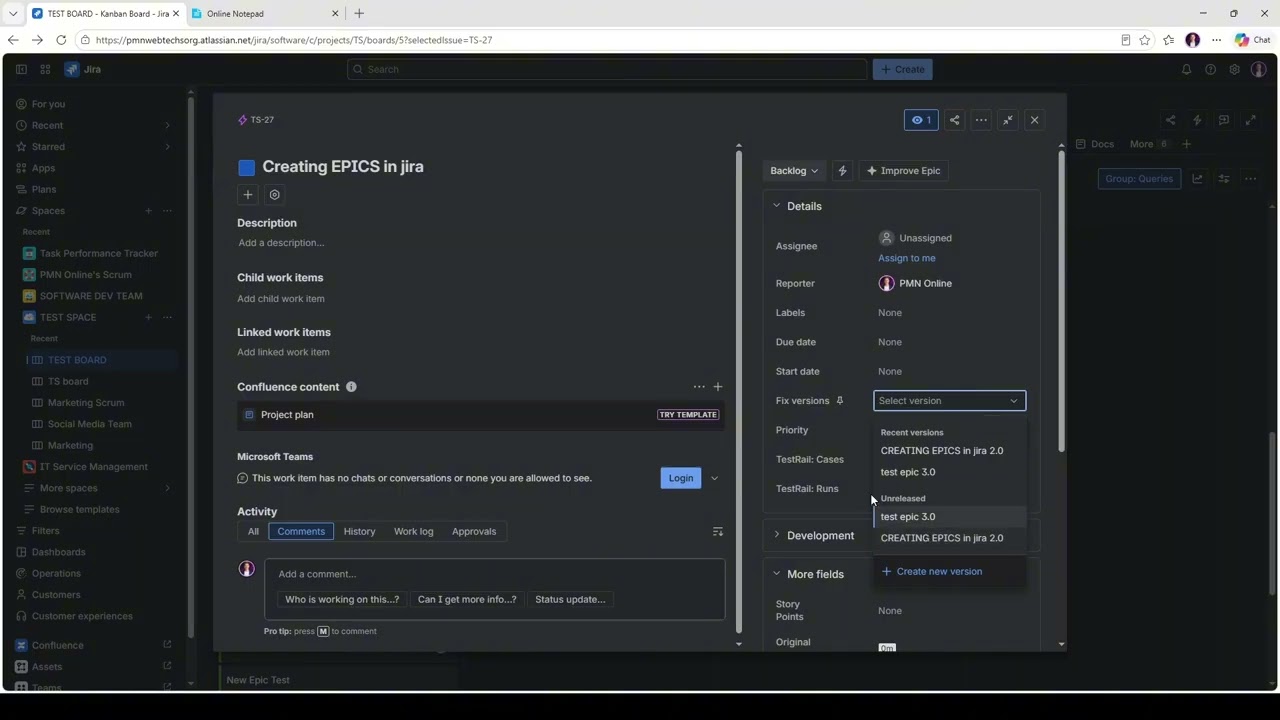Click Add a description field

coord(281,243)
